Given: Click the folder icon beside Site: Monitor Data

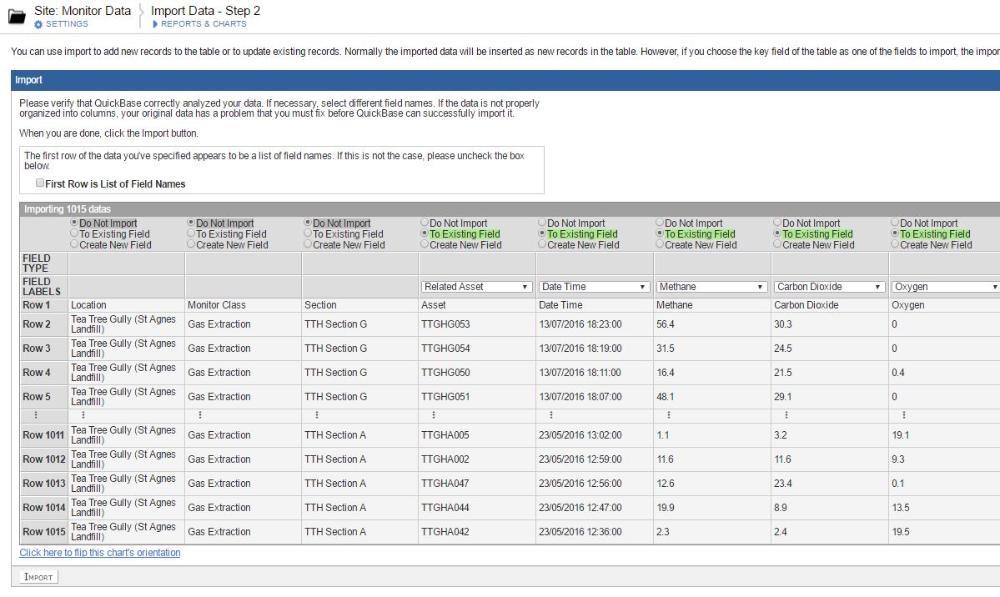Looking at the screenshot, I should coord(15,12).
